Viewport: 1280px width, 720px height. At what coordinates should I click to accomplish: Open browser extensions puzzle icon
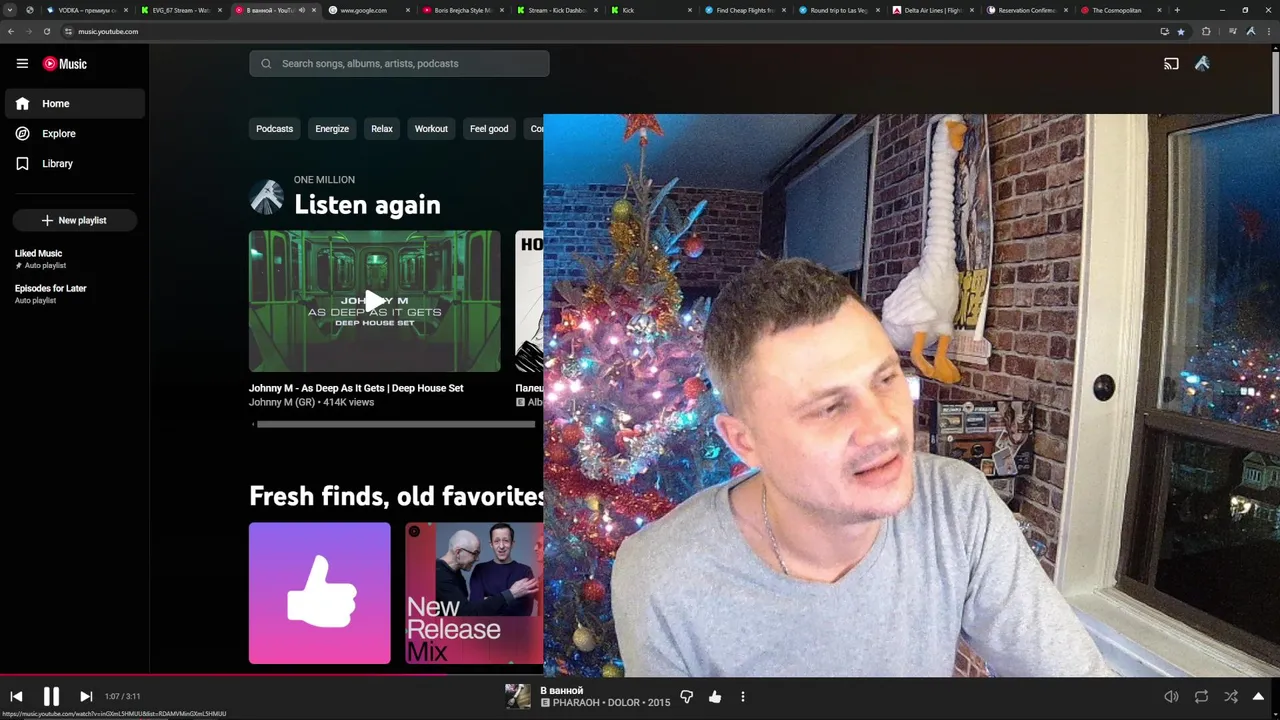[1206, 31]
